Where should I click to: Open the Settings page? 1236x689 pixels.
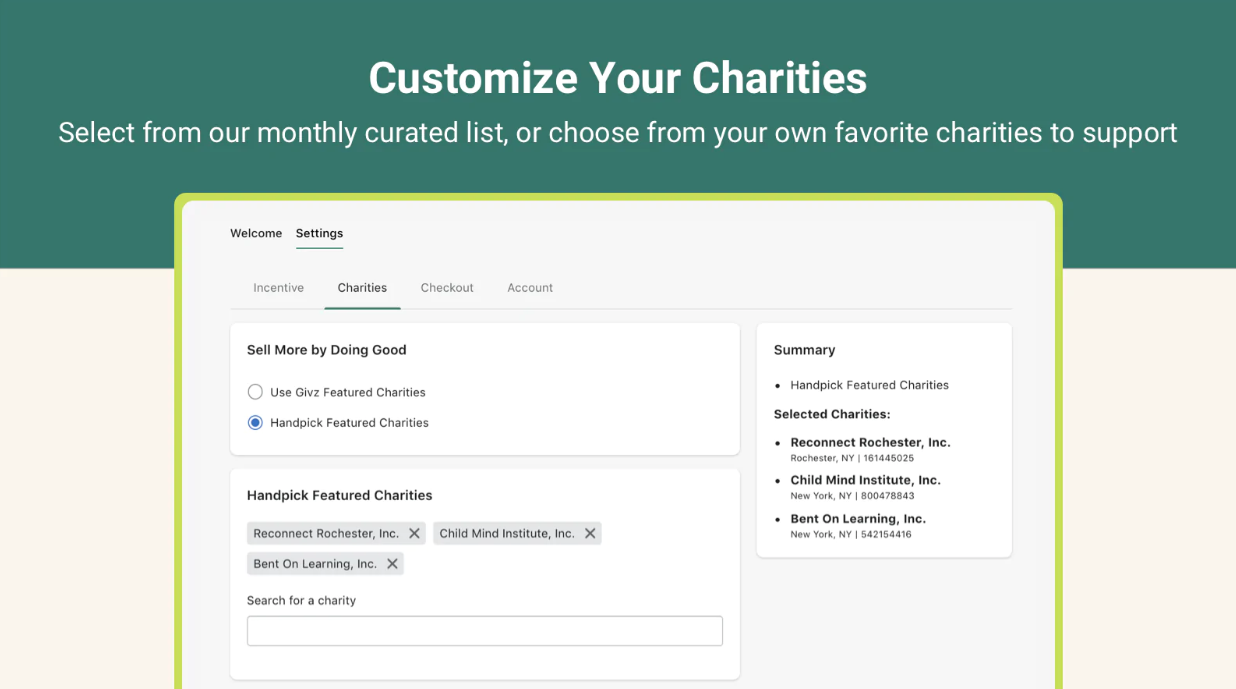click(x=319, y=233)
